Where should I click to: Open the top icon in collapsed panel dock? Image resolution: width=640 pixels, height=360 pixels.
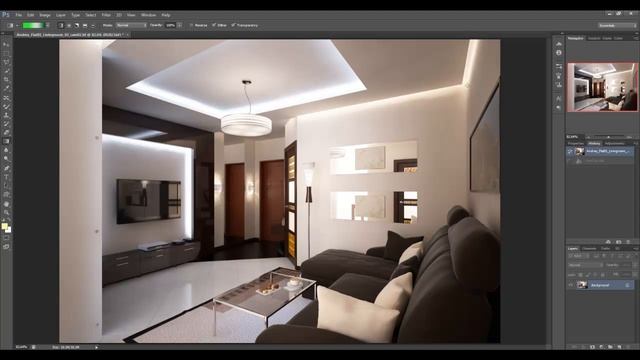559,44
